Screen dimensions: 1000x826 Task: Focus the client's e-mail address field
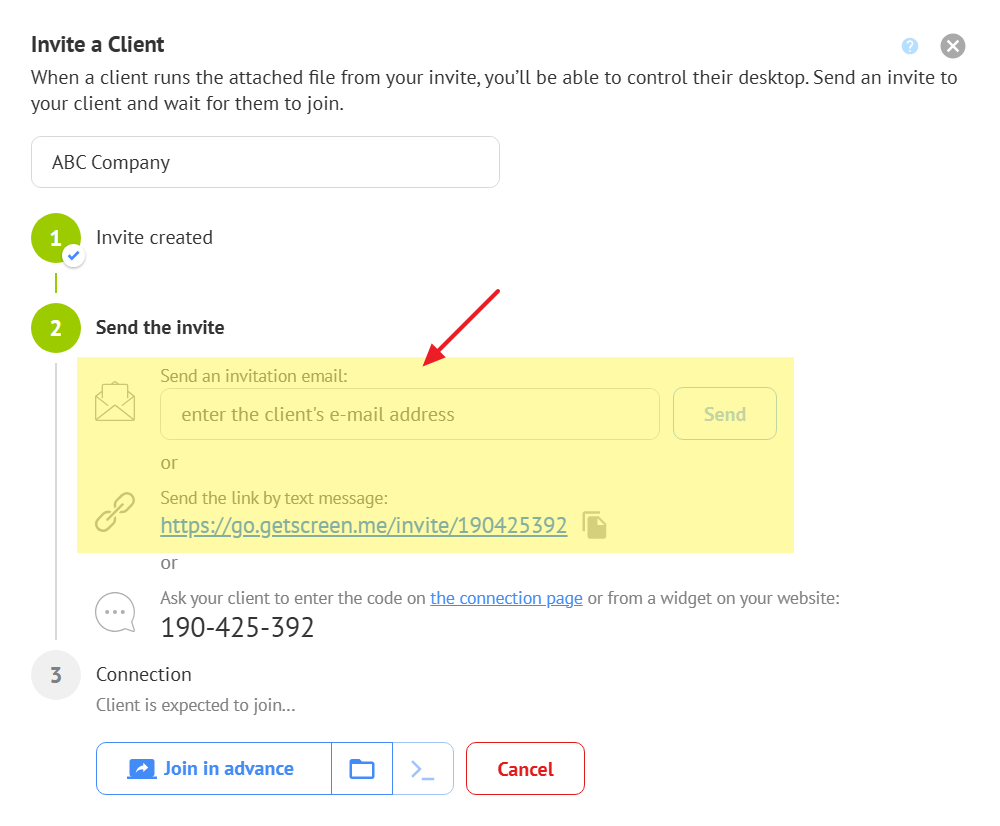click(x=410, y=414)
